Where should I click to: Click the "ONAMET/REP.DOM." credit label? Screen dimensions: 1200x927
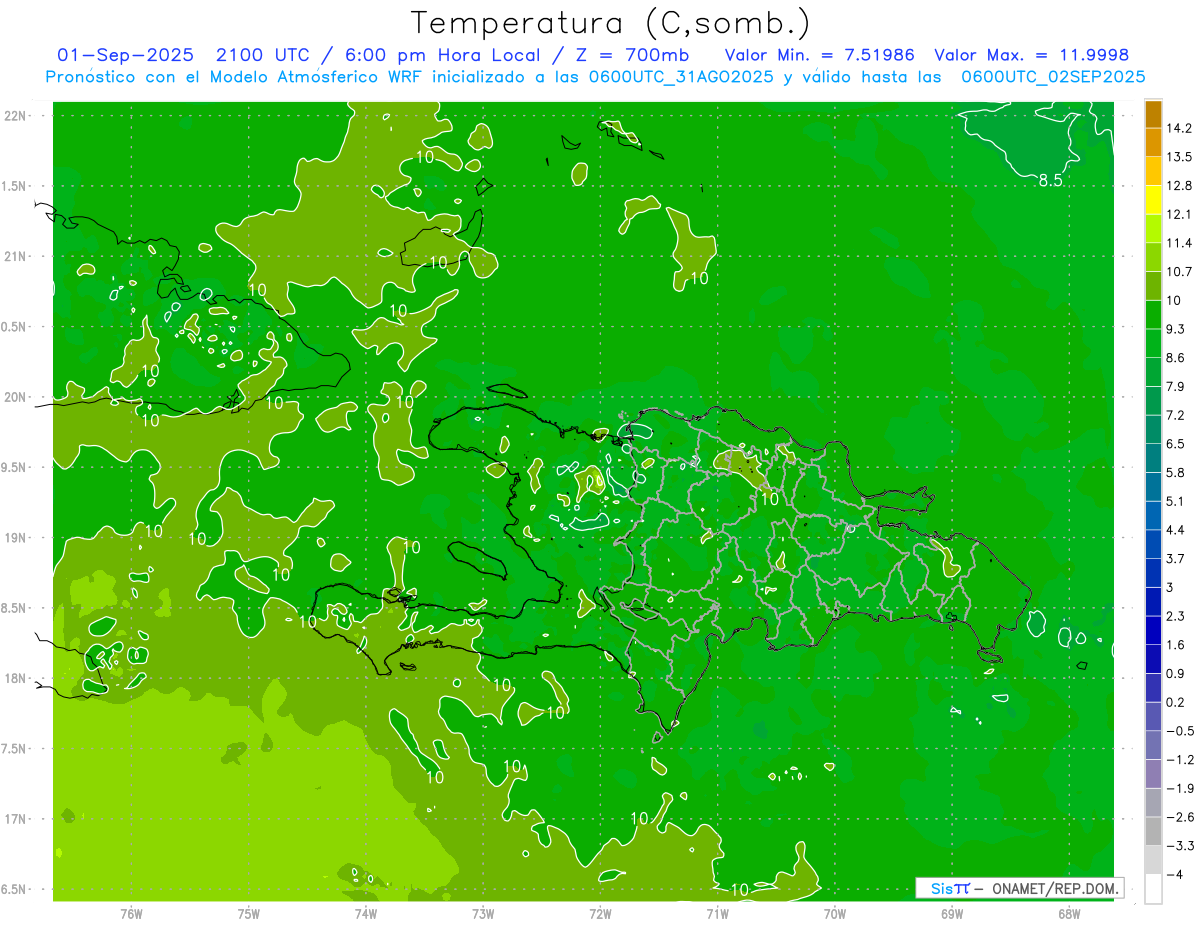click(x=1053, y=888)
